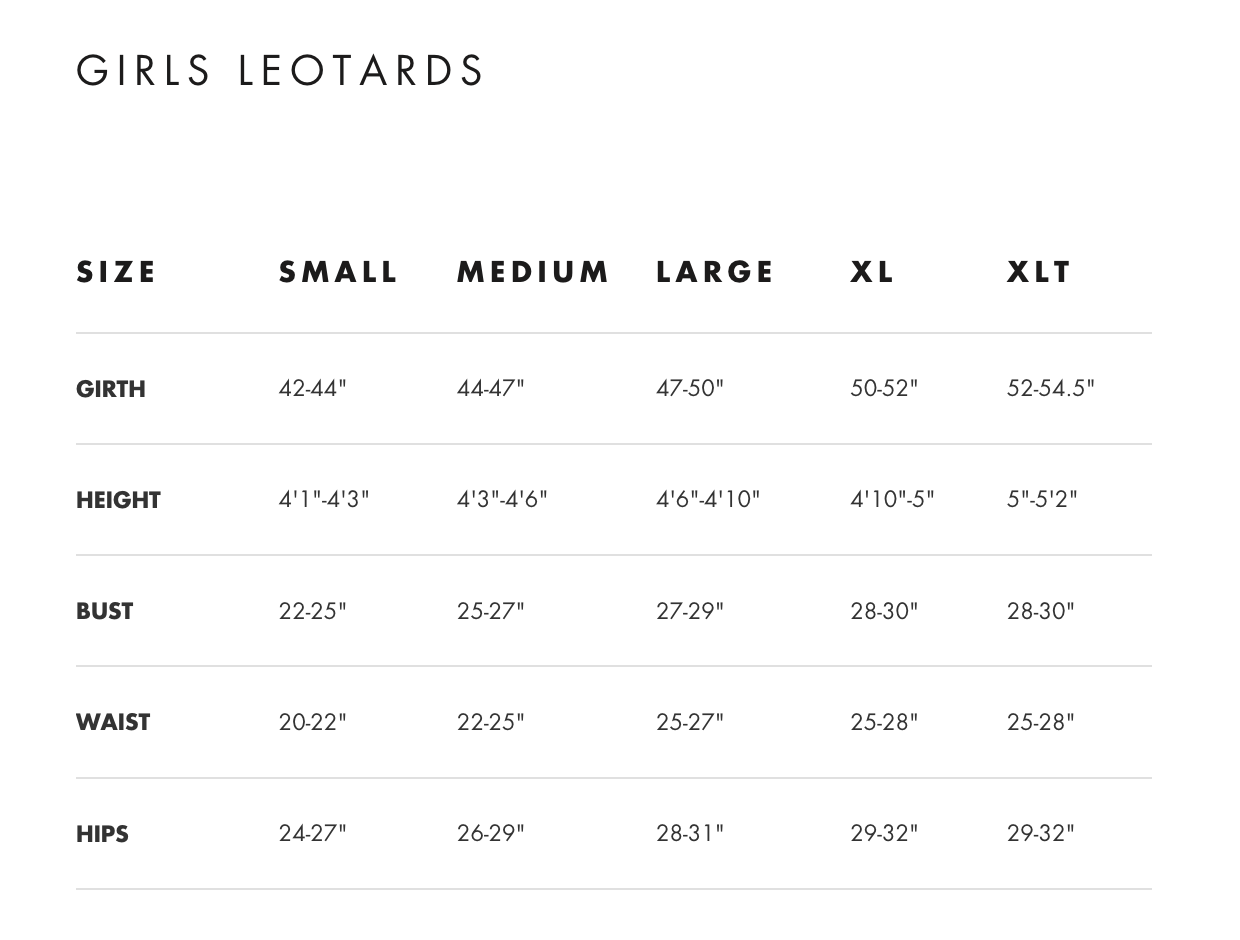
Task: Click the 42-44" girth value
Action: click(x=312, y=388)
